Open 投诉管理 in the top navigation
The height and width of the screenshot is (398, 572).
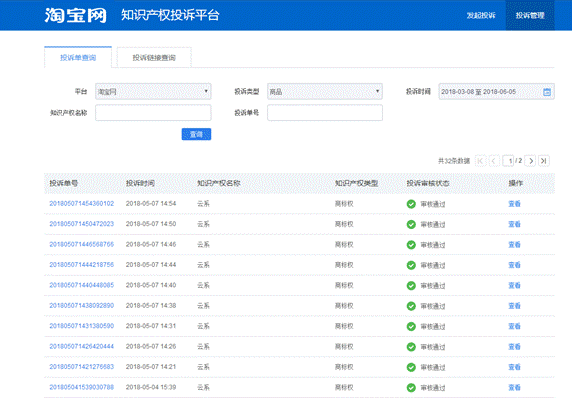tap(530, 15)
